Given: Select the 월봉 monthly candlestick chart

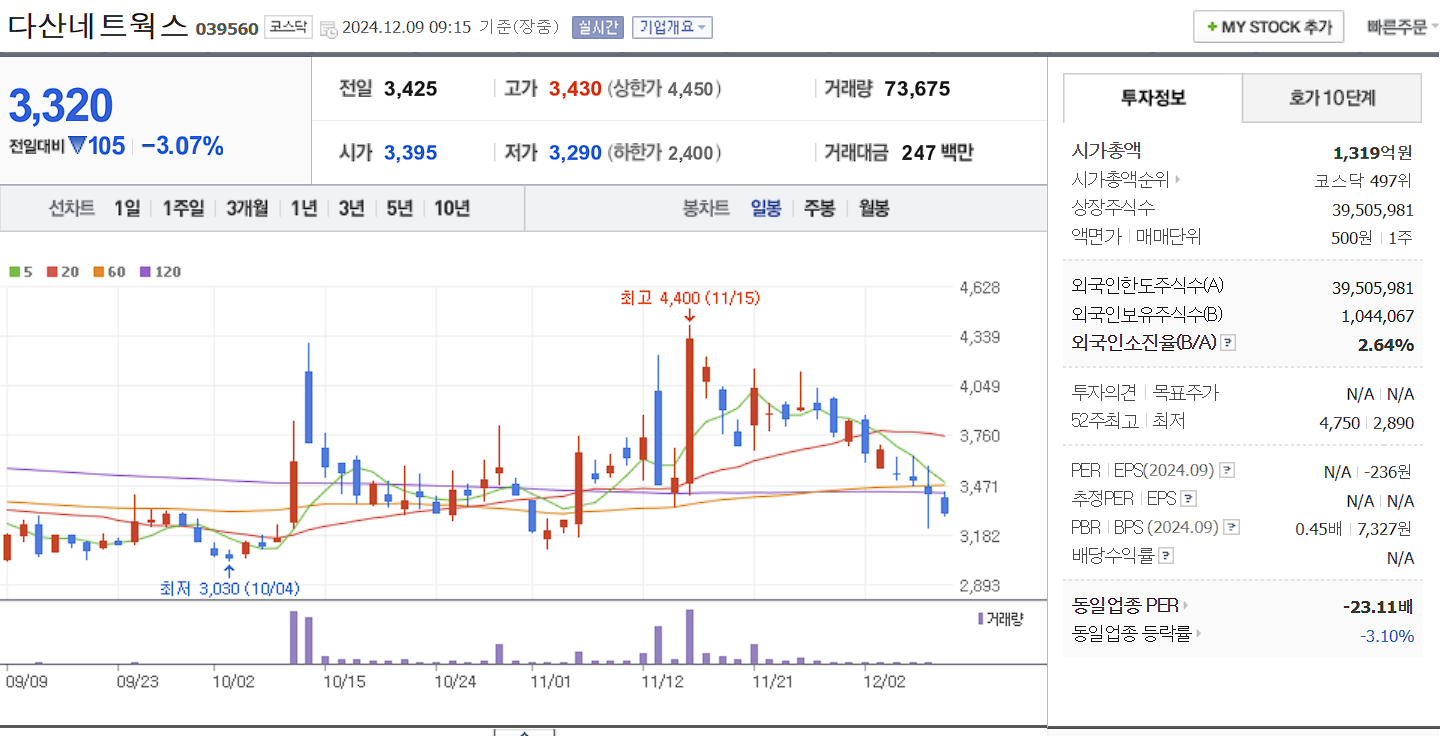Looking at the screenshot, I should point(874,208).
